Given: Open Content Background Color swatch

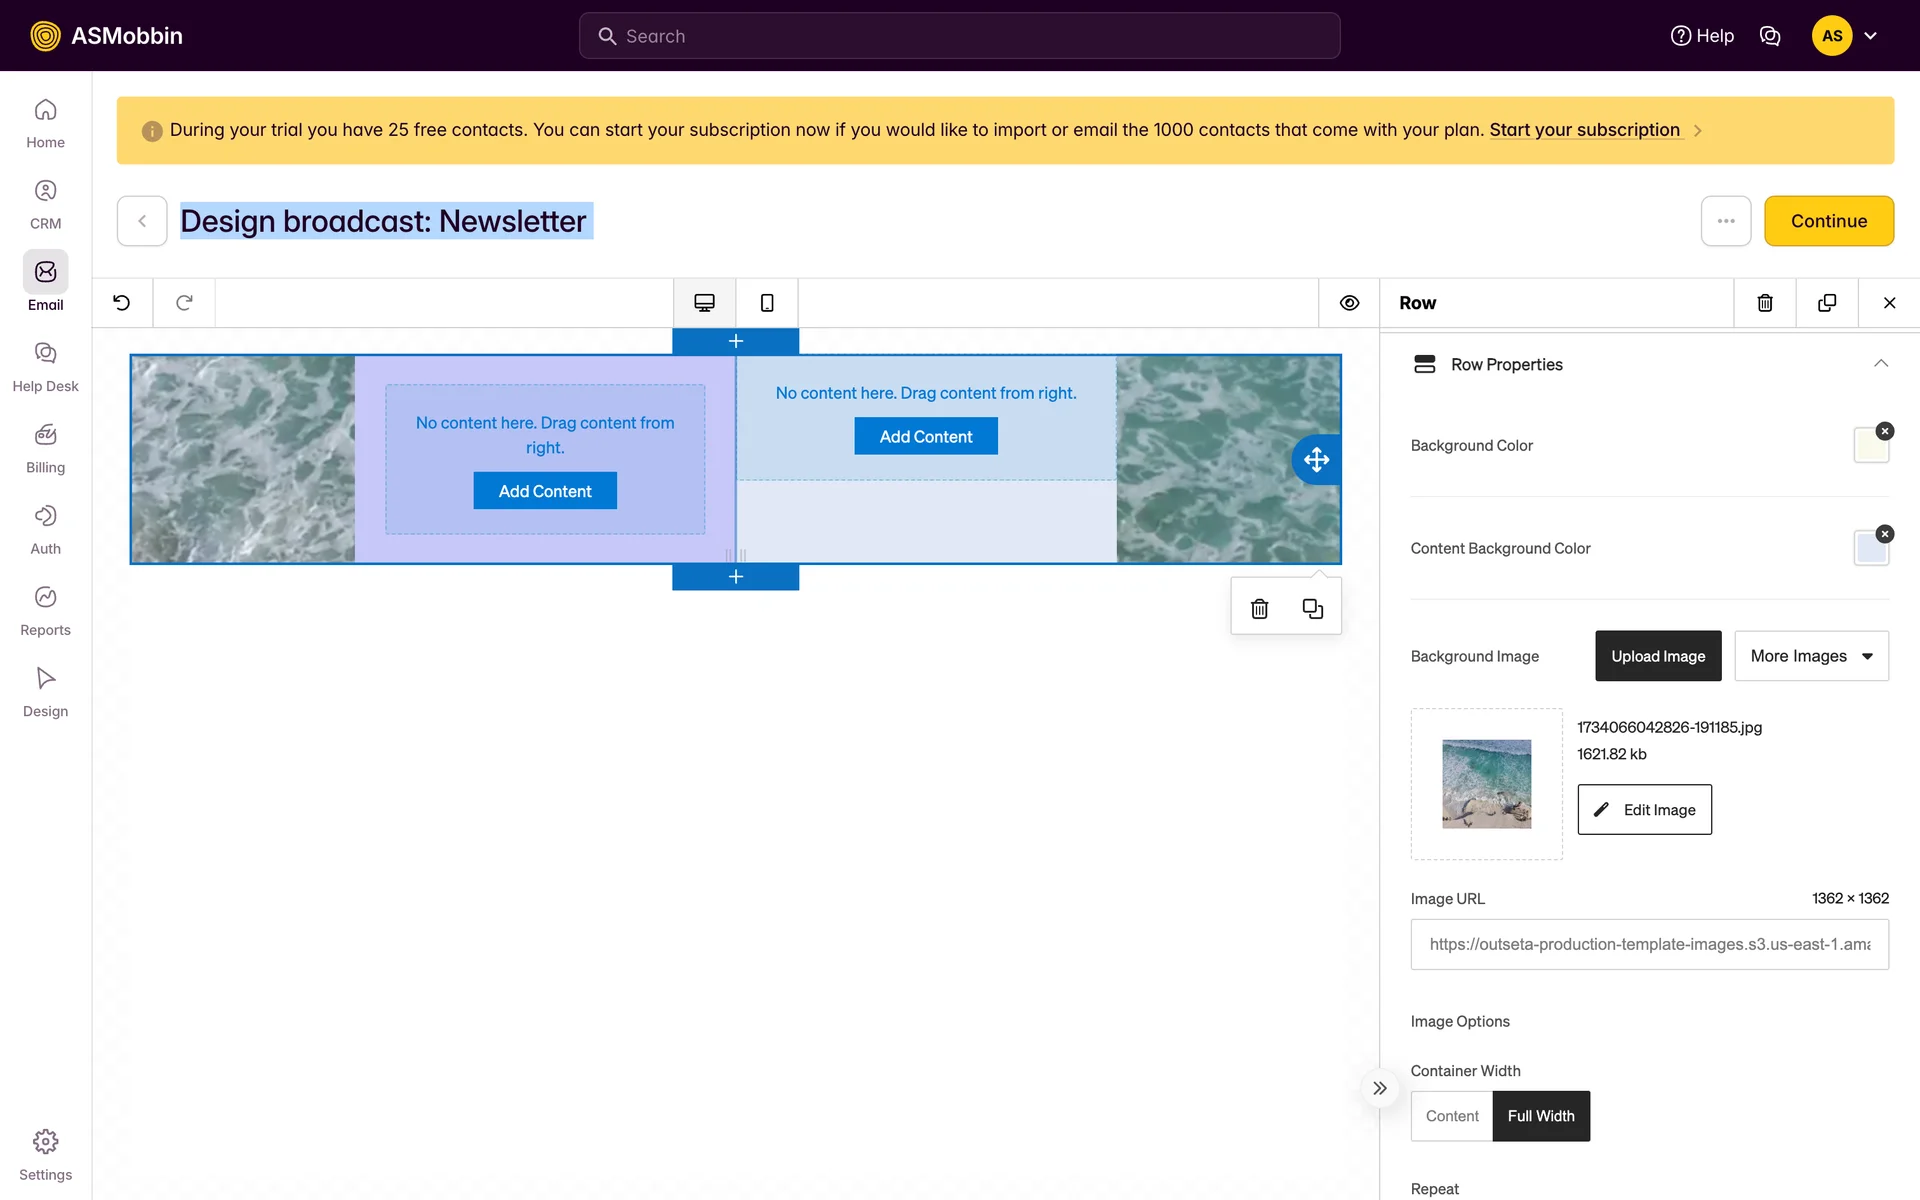Looking at the screenshot, I should [x=1870, y=549].
